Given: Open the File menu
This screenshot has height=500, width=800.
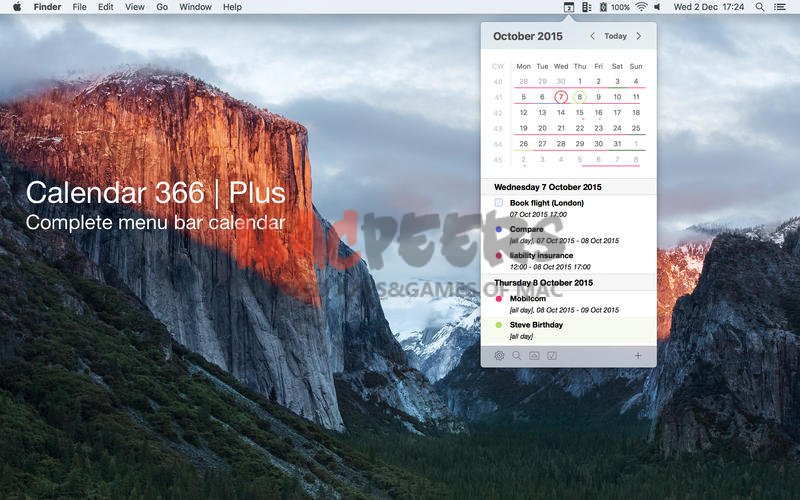Looking at the screenshot, I should [x=79, y=7].
